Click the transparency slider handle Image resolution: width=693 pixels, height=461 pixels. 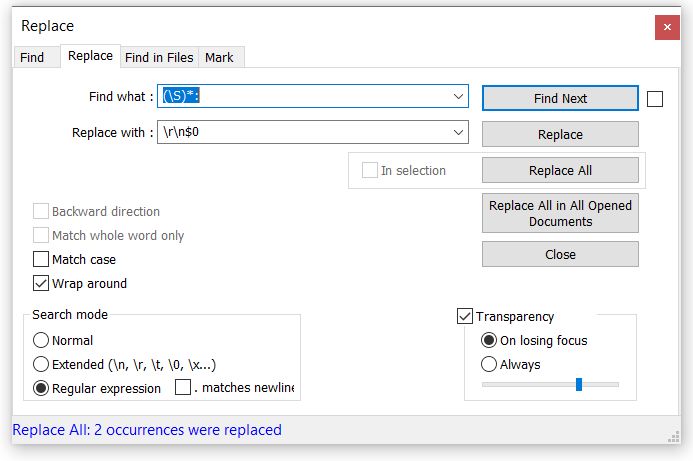(x=579, y=385)
